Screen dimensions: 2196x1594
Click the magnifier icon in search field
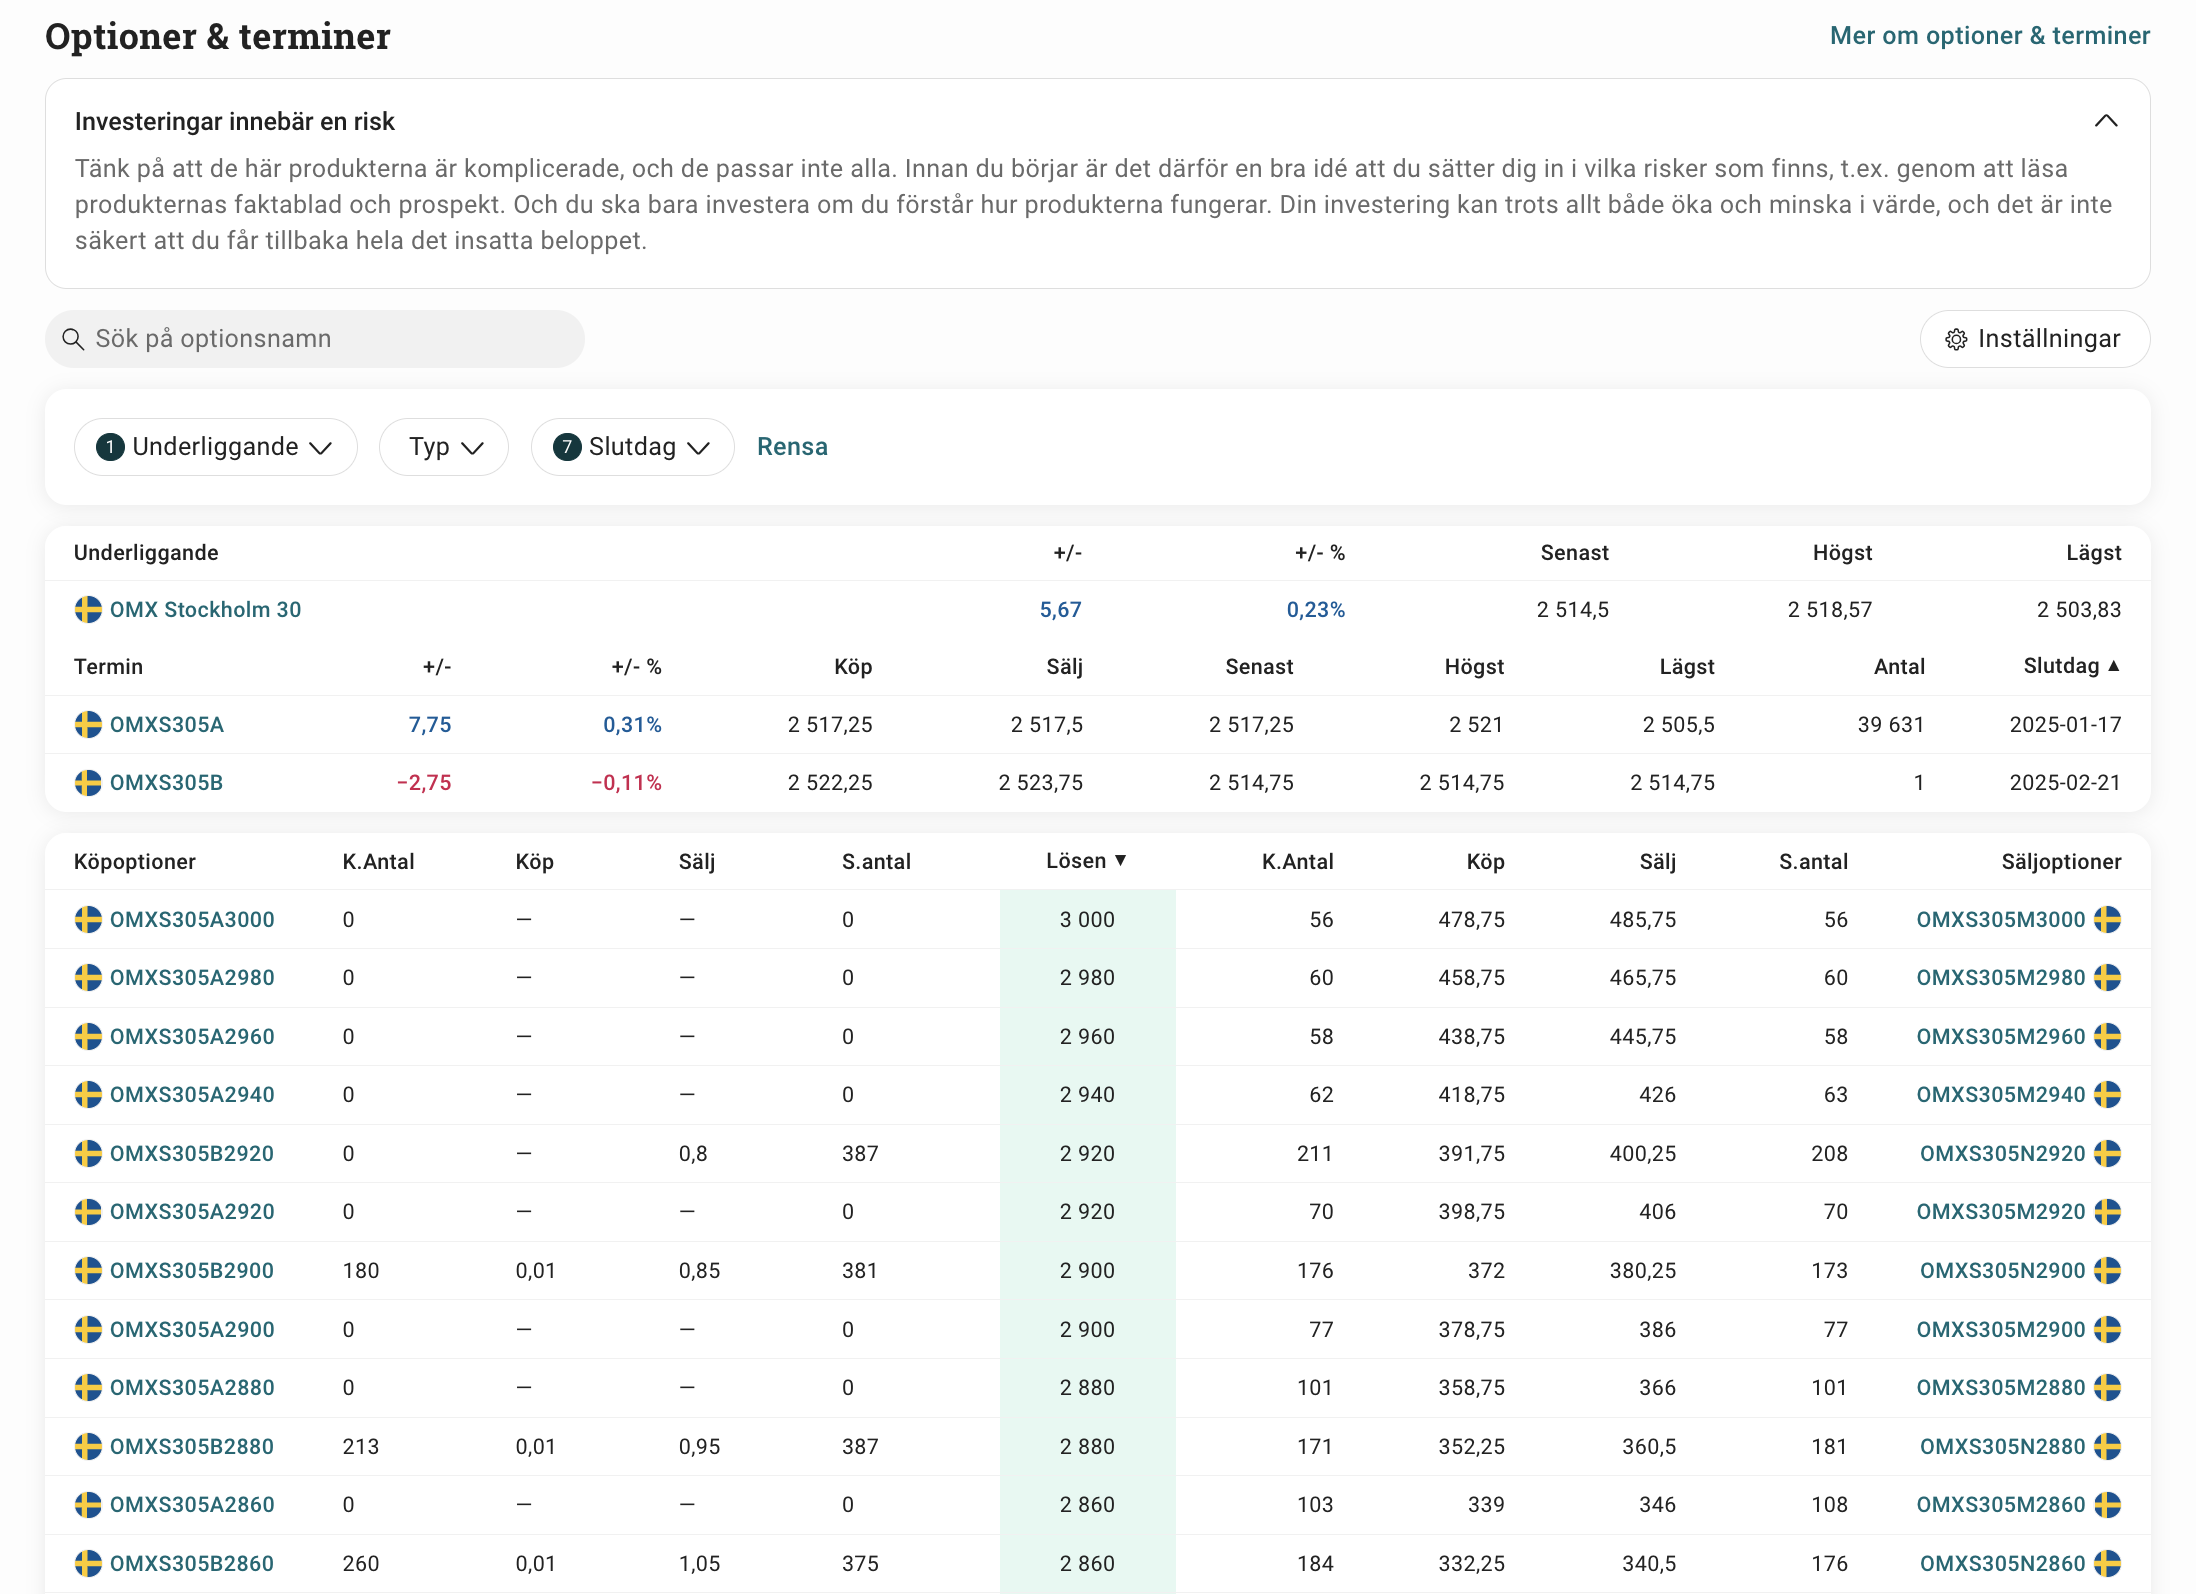(x=73, y=340)
